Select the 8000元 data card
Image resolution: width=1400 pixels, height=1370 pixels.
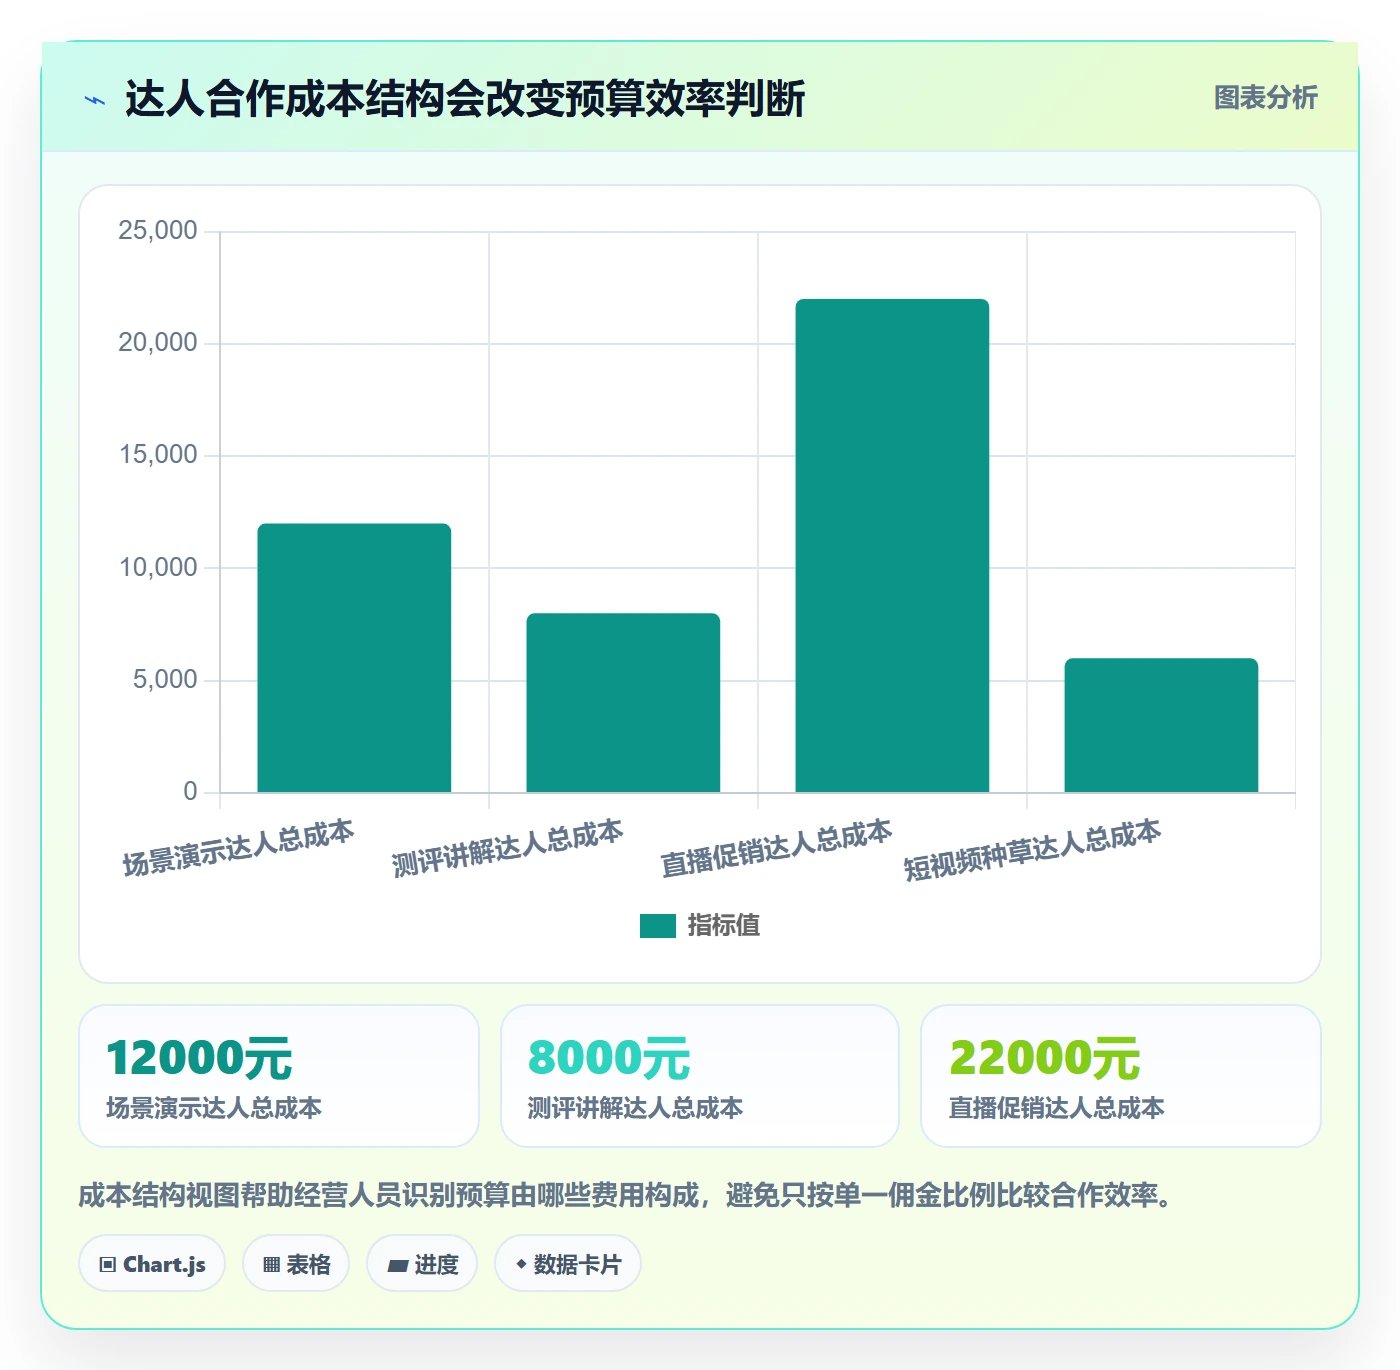pyautogui.click(x=700, y=1076)
